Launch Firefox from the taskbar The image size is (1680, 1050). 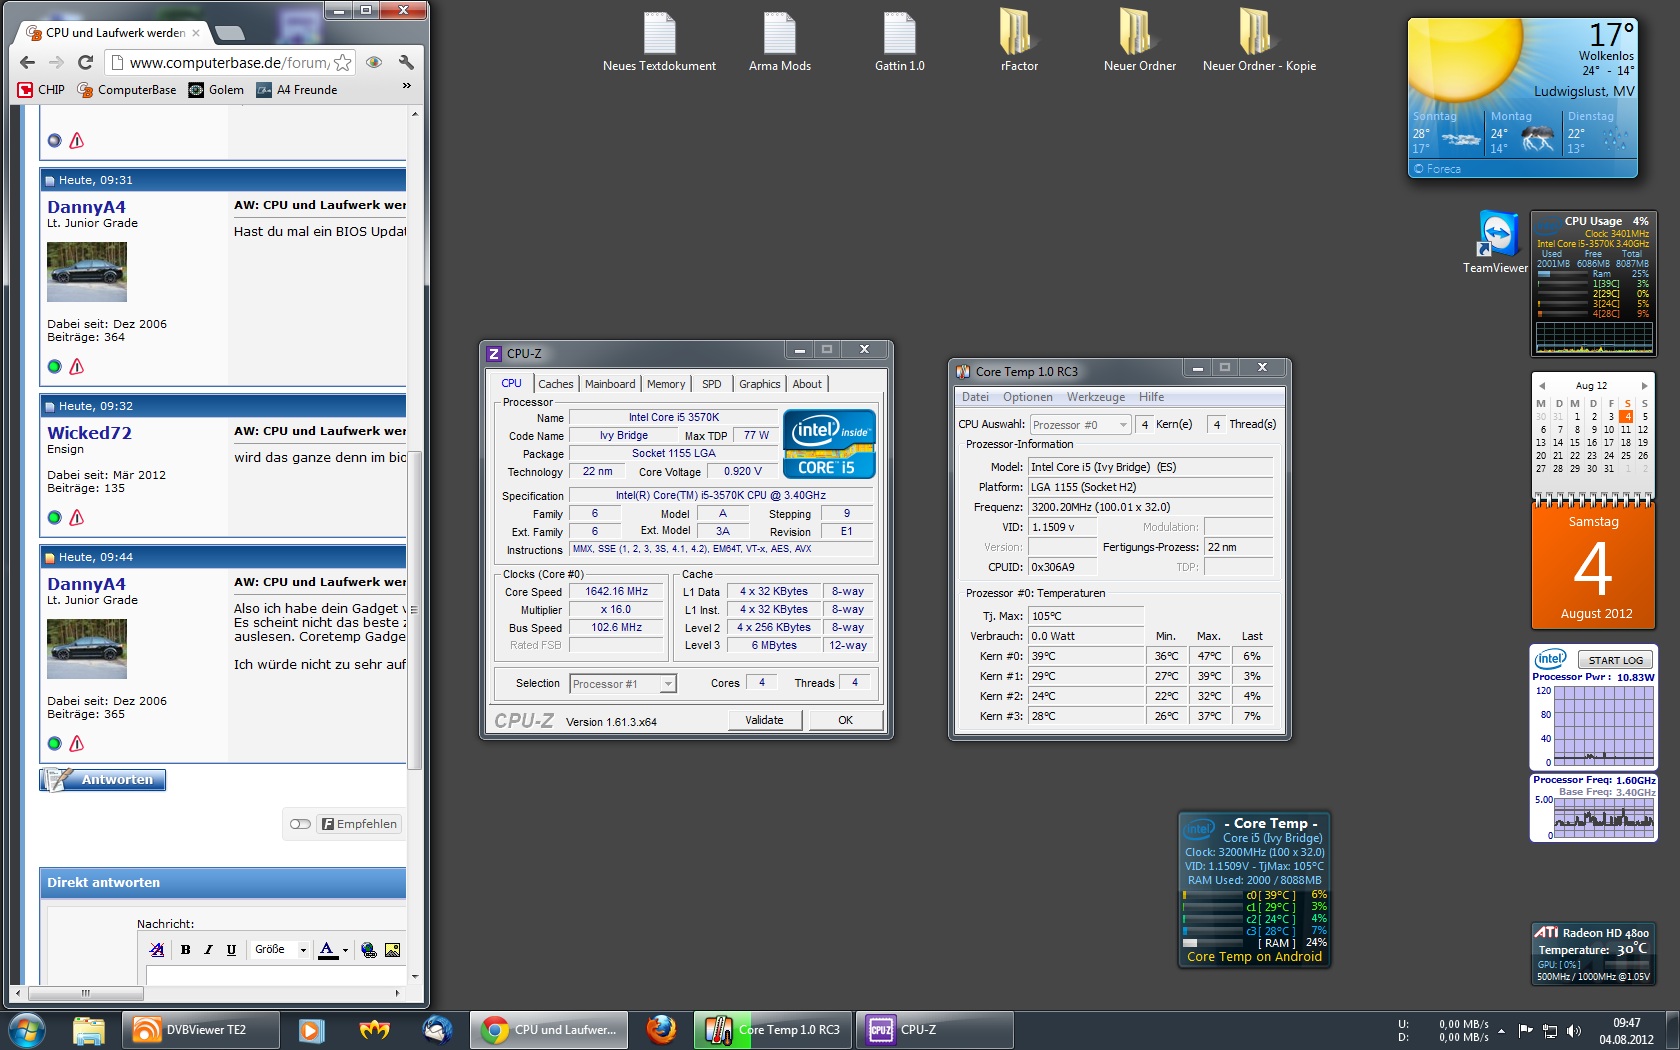coord(661,1030)
